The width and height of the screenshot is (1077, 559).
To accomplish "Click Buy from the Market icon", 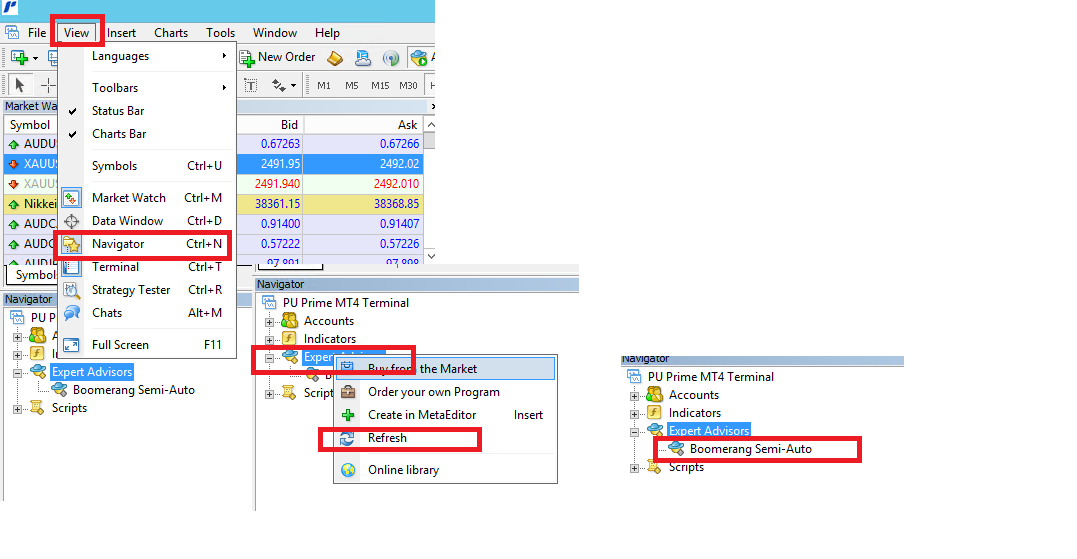I will point(348,369).
